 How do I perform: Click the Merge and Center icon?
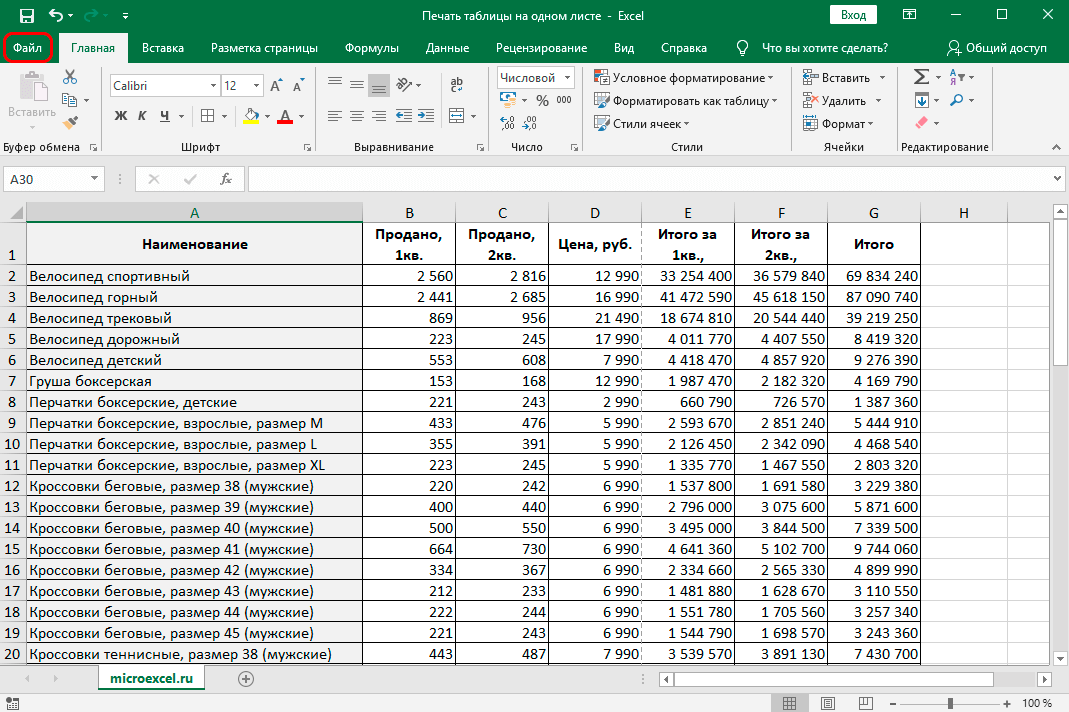[x=456, y=115]
